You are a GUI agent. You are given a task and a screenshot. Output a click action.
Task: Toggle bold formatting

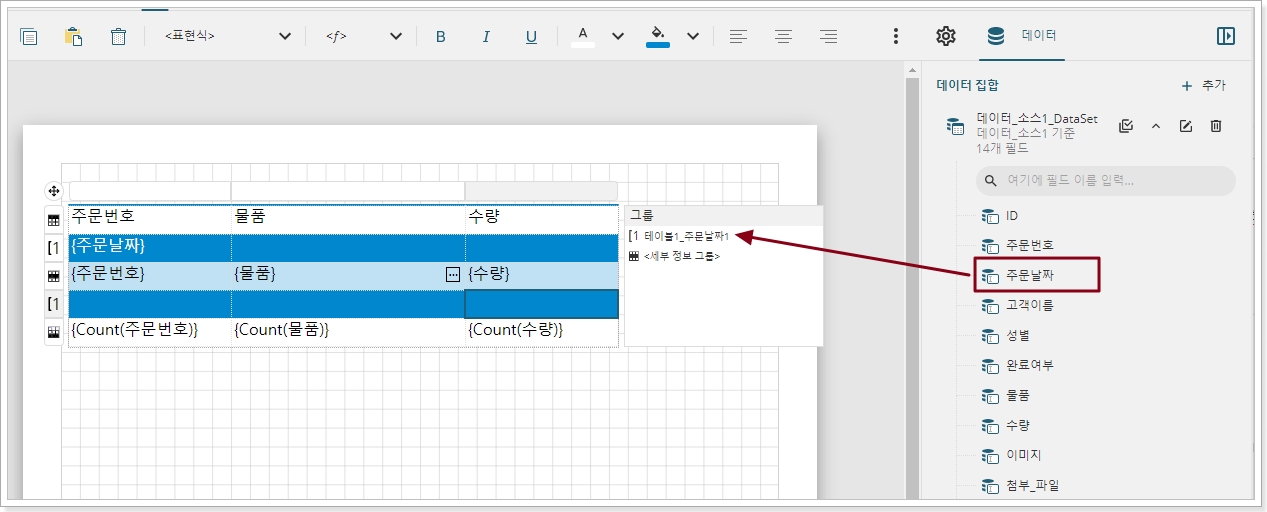[x=440, y=36]
